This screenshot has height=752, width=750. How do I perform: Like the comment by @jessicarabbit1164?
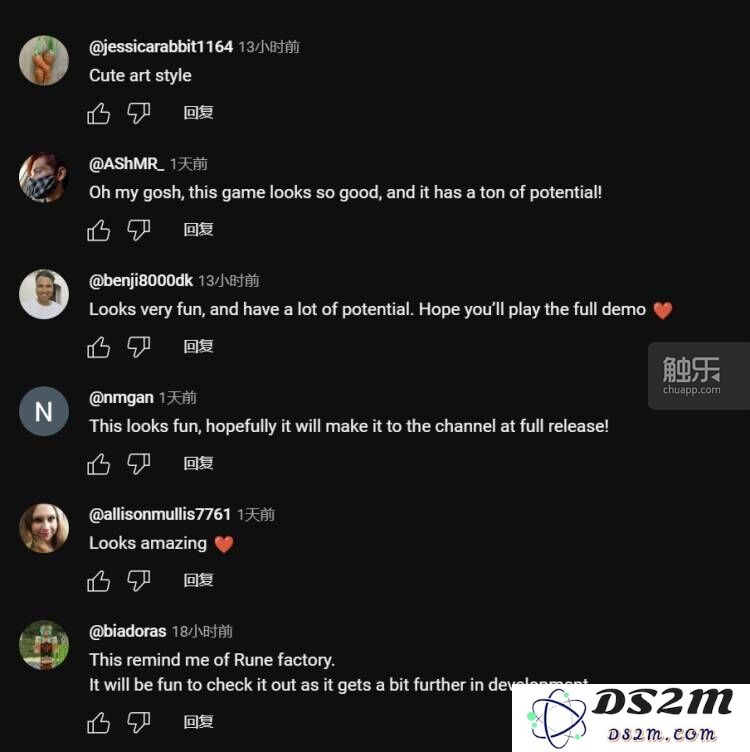99,114
